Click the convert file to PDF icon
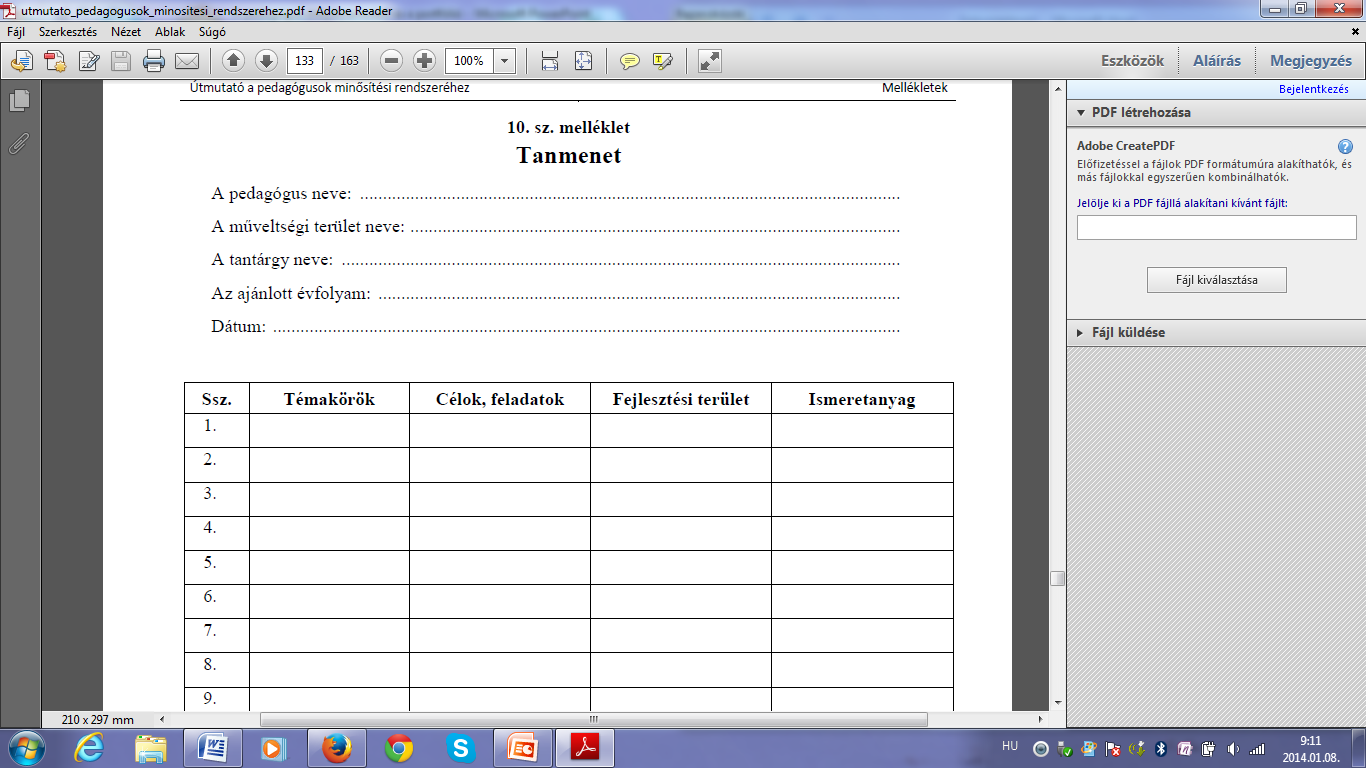1366x768 pixels. [55, 61]
